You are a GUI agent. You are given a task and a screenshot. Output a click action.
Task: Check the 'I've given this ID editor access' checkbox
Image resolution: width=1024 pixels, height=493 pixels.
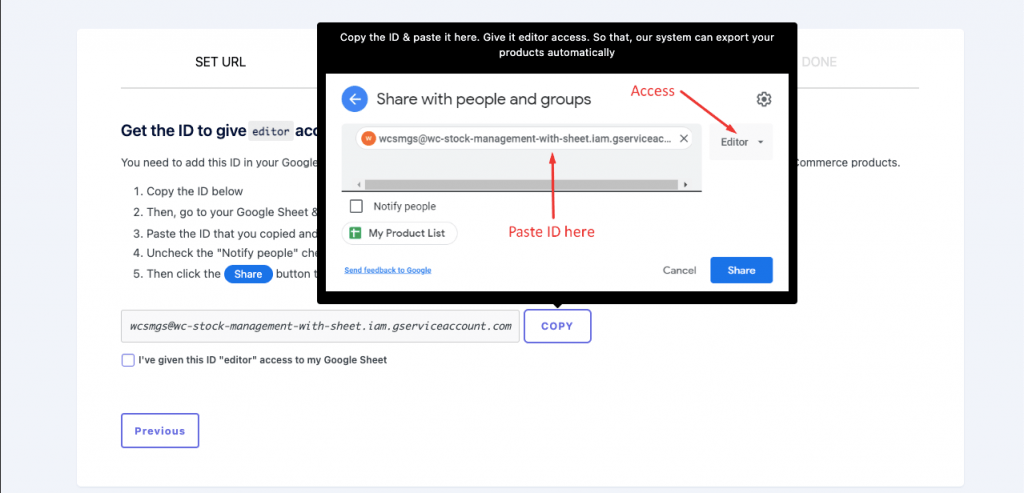pyautogui.click(x=128, y=360)
